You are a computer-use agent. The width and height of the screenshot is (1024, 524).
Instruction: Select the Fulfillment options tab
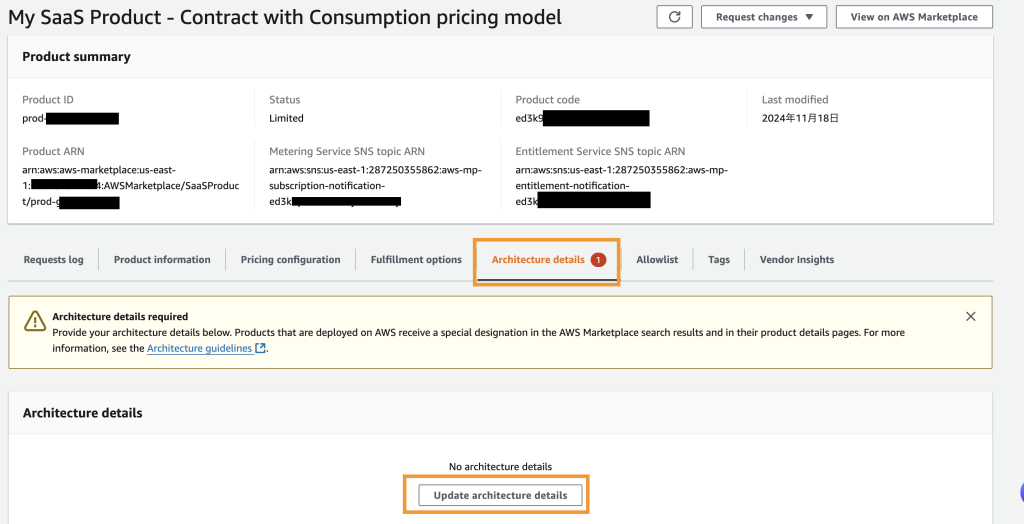[x=416, y=260]
